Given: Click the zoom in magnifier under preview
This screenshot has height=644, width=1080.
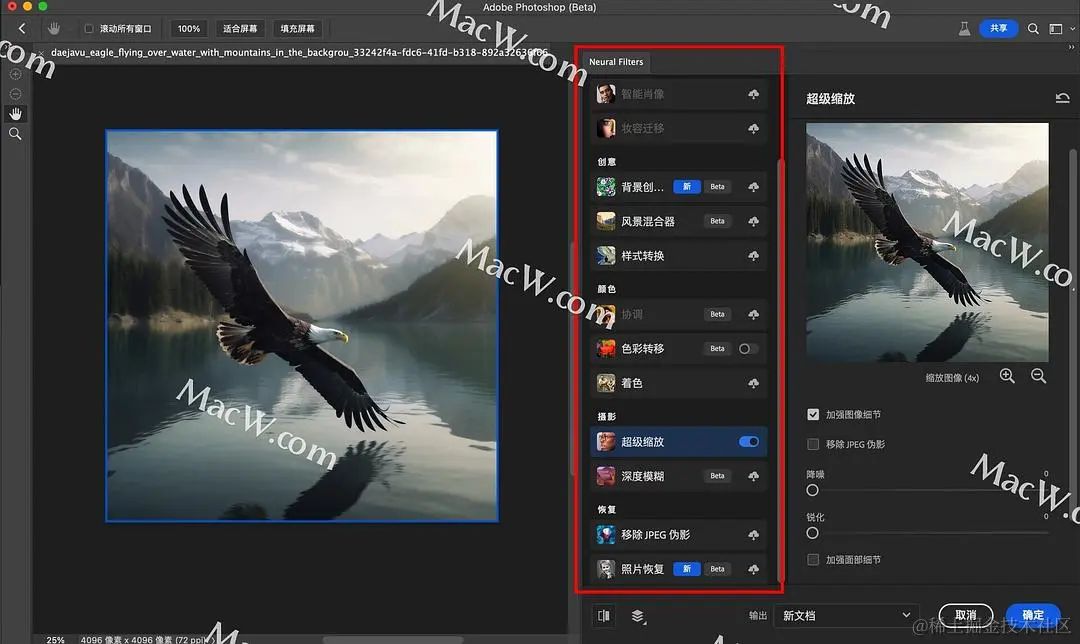Looking at the screenshot, I should (1007, 376).
